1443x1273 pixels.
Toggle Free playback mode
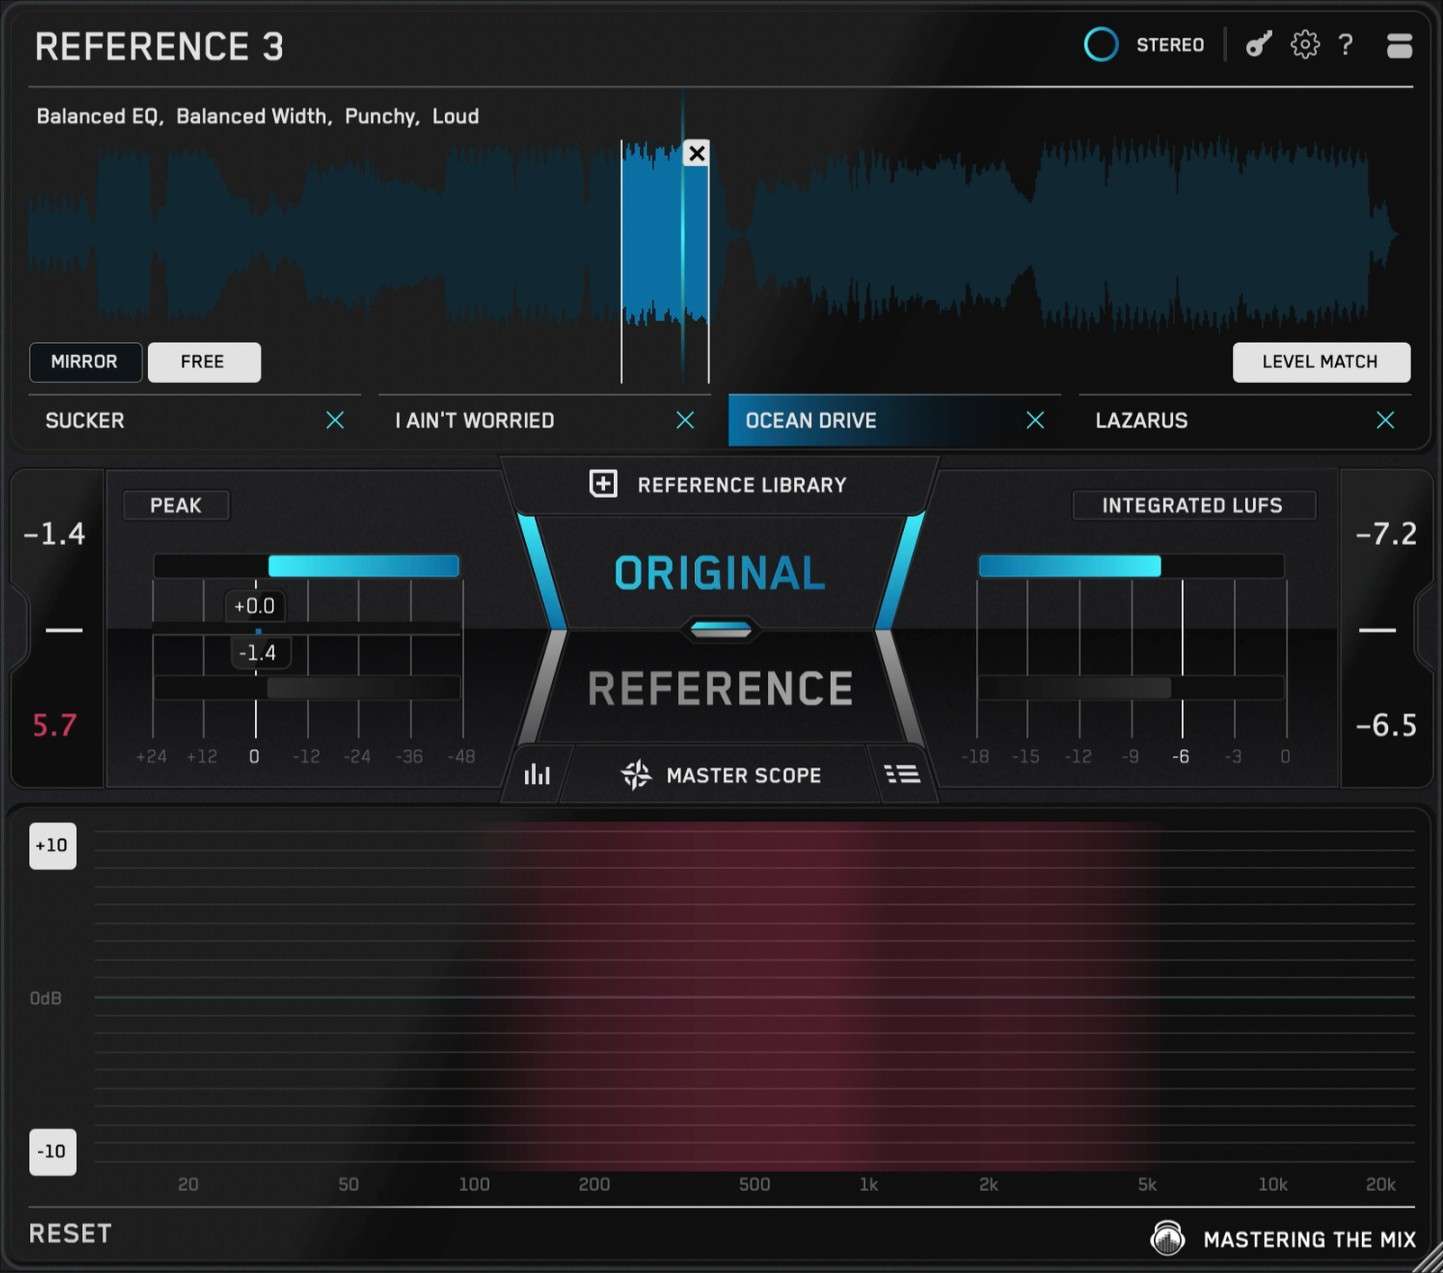(204, 362)
